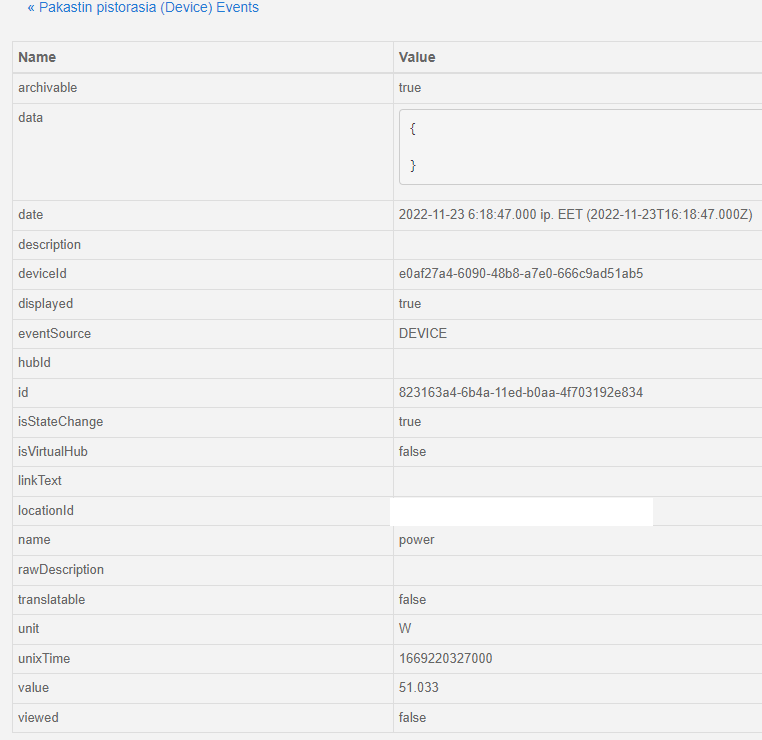Click the displayed value true
762x740 pixels.
tap(410, 304)
